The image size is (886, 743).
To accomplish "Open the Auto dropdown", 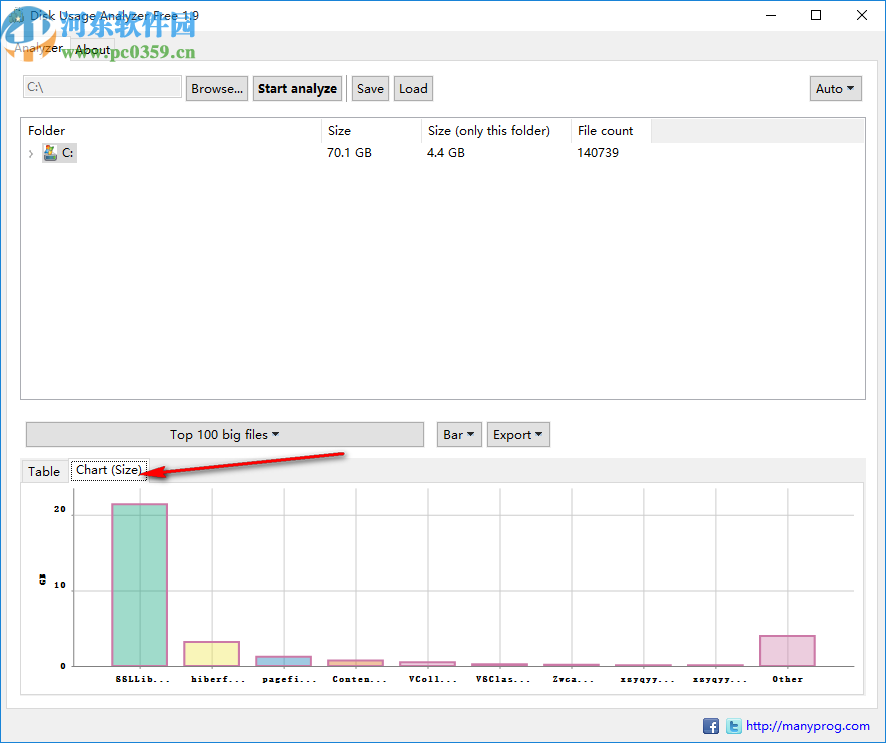I will pos(835,88).
